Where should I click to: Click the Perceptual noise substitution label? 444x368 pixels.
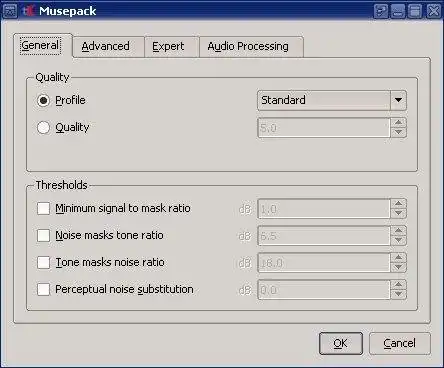tap(124, 290)
